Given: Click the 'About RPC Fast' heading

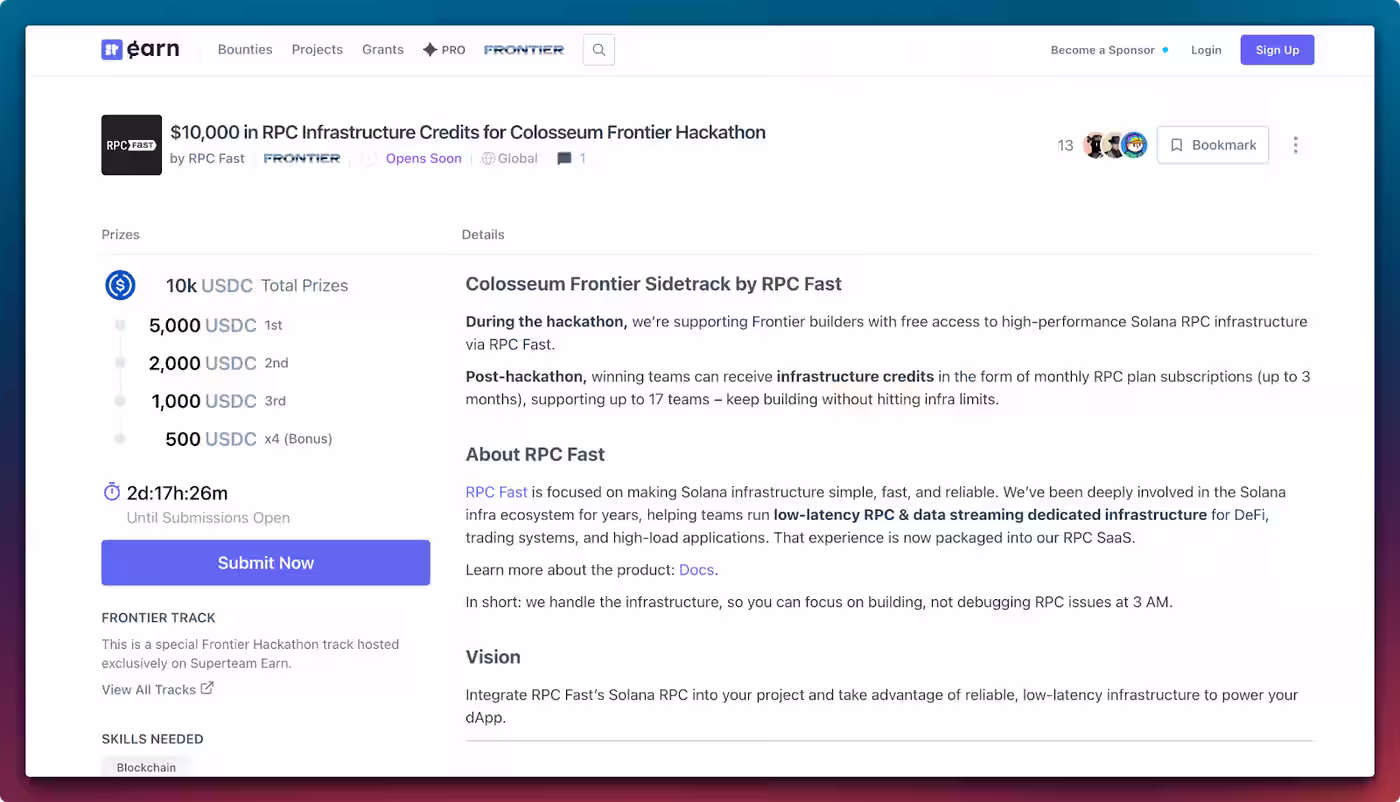Looking at the screenshot, I should (x=535, y=454).
